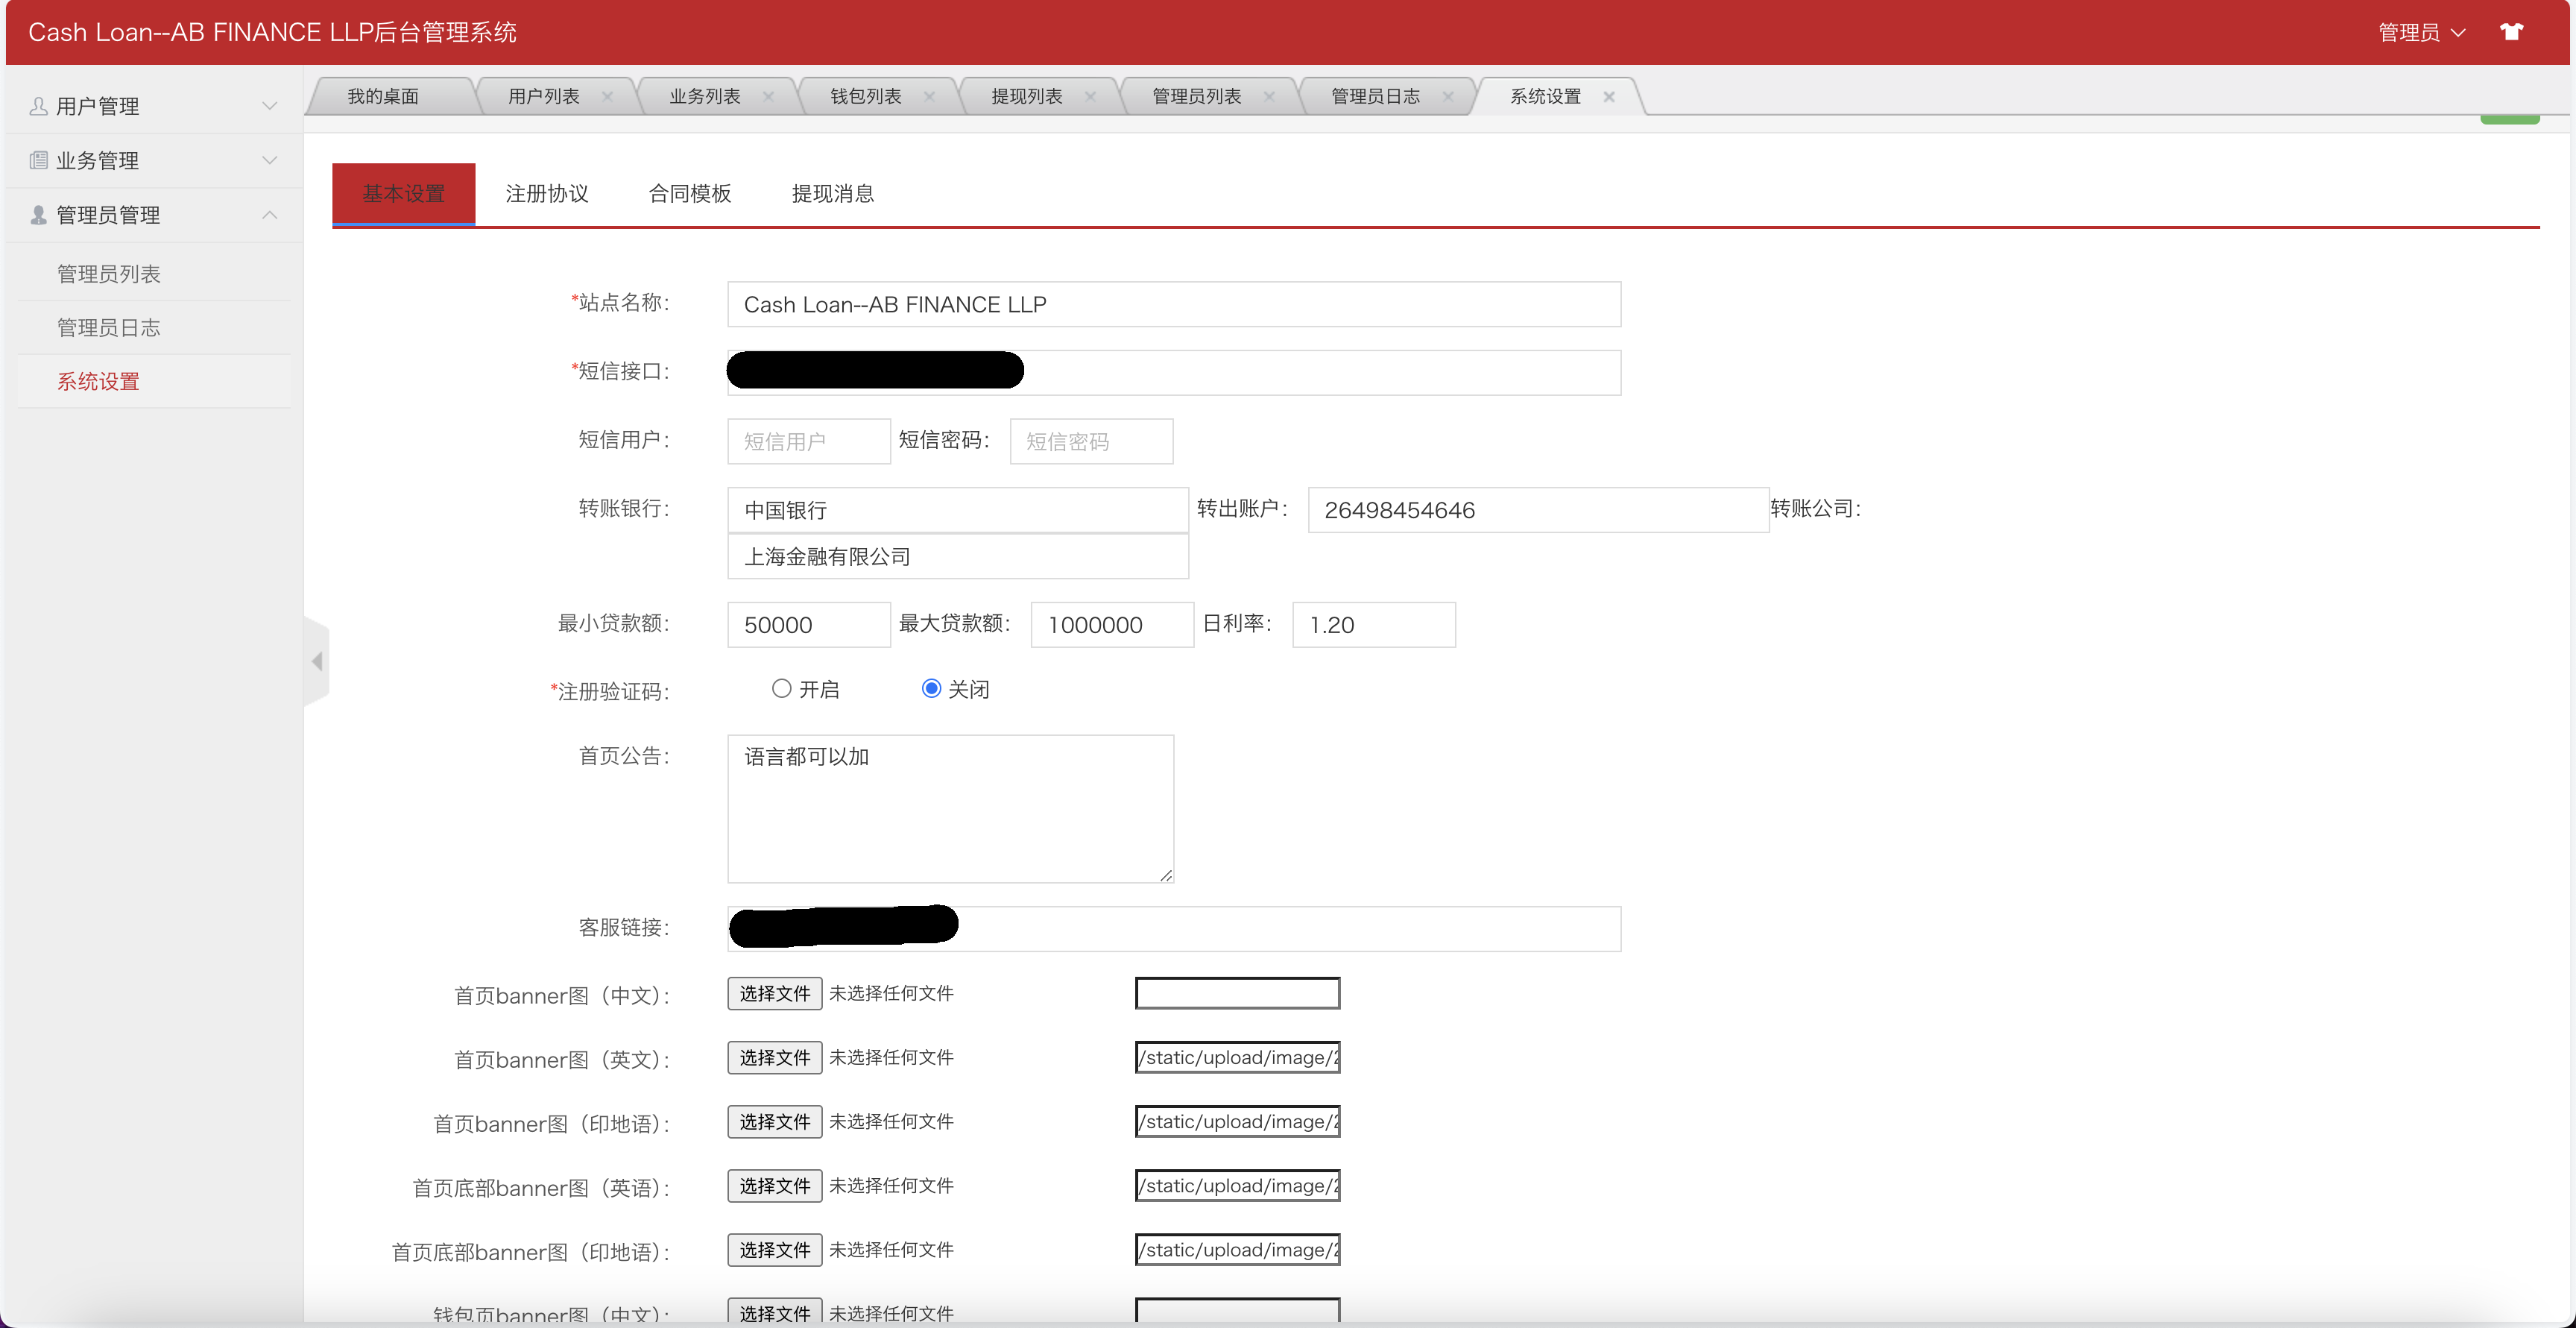Click the t-shirt skin icon in header
The height and width of the screenshot is (1328, 2576).
(x=2511, y=32)
